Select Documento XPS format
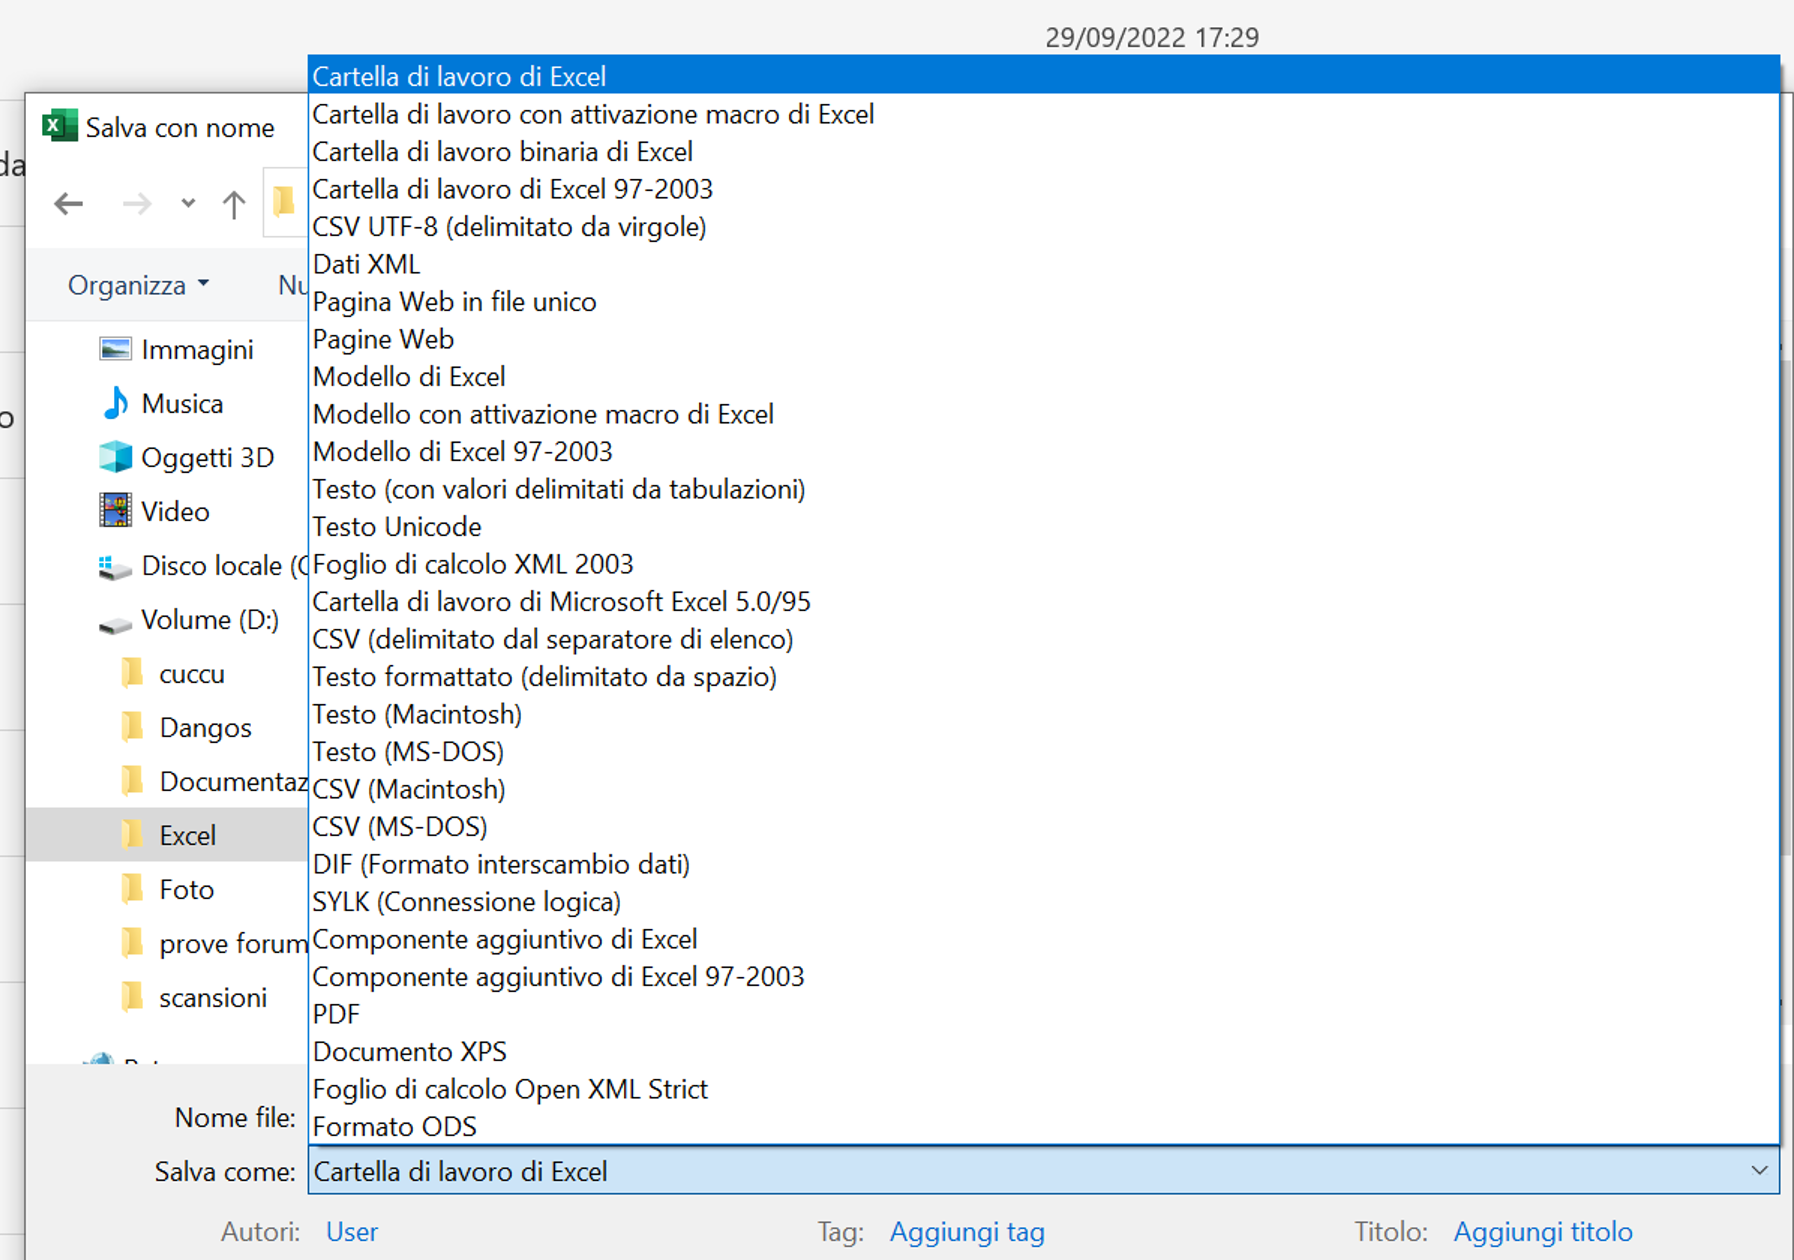 click(1044, 1051)
